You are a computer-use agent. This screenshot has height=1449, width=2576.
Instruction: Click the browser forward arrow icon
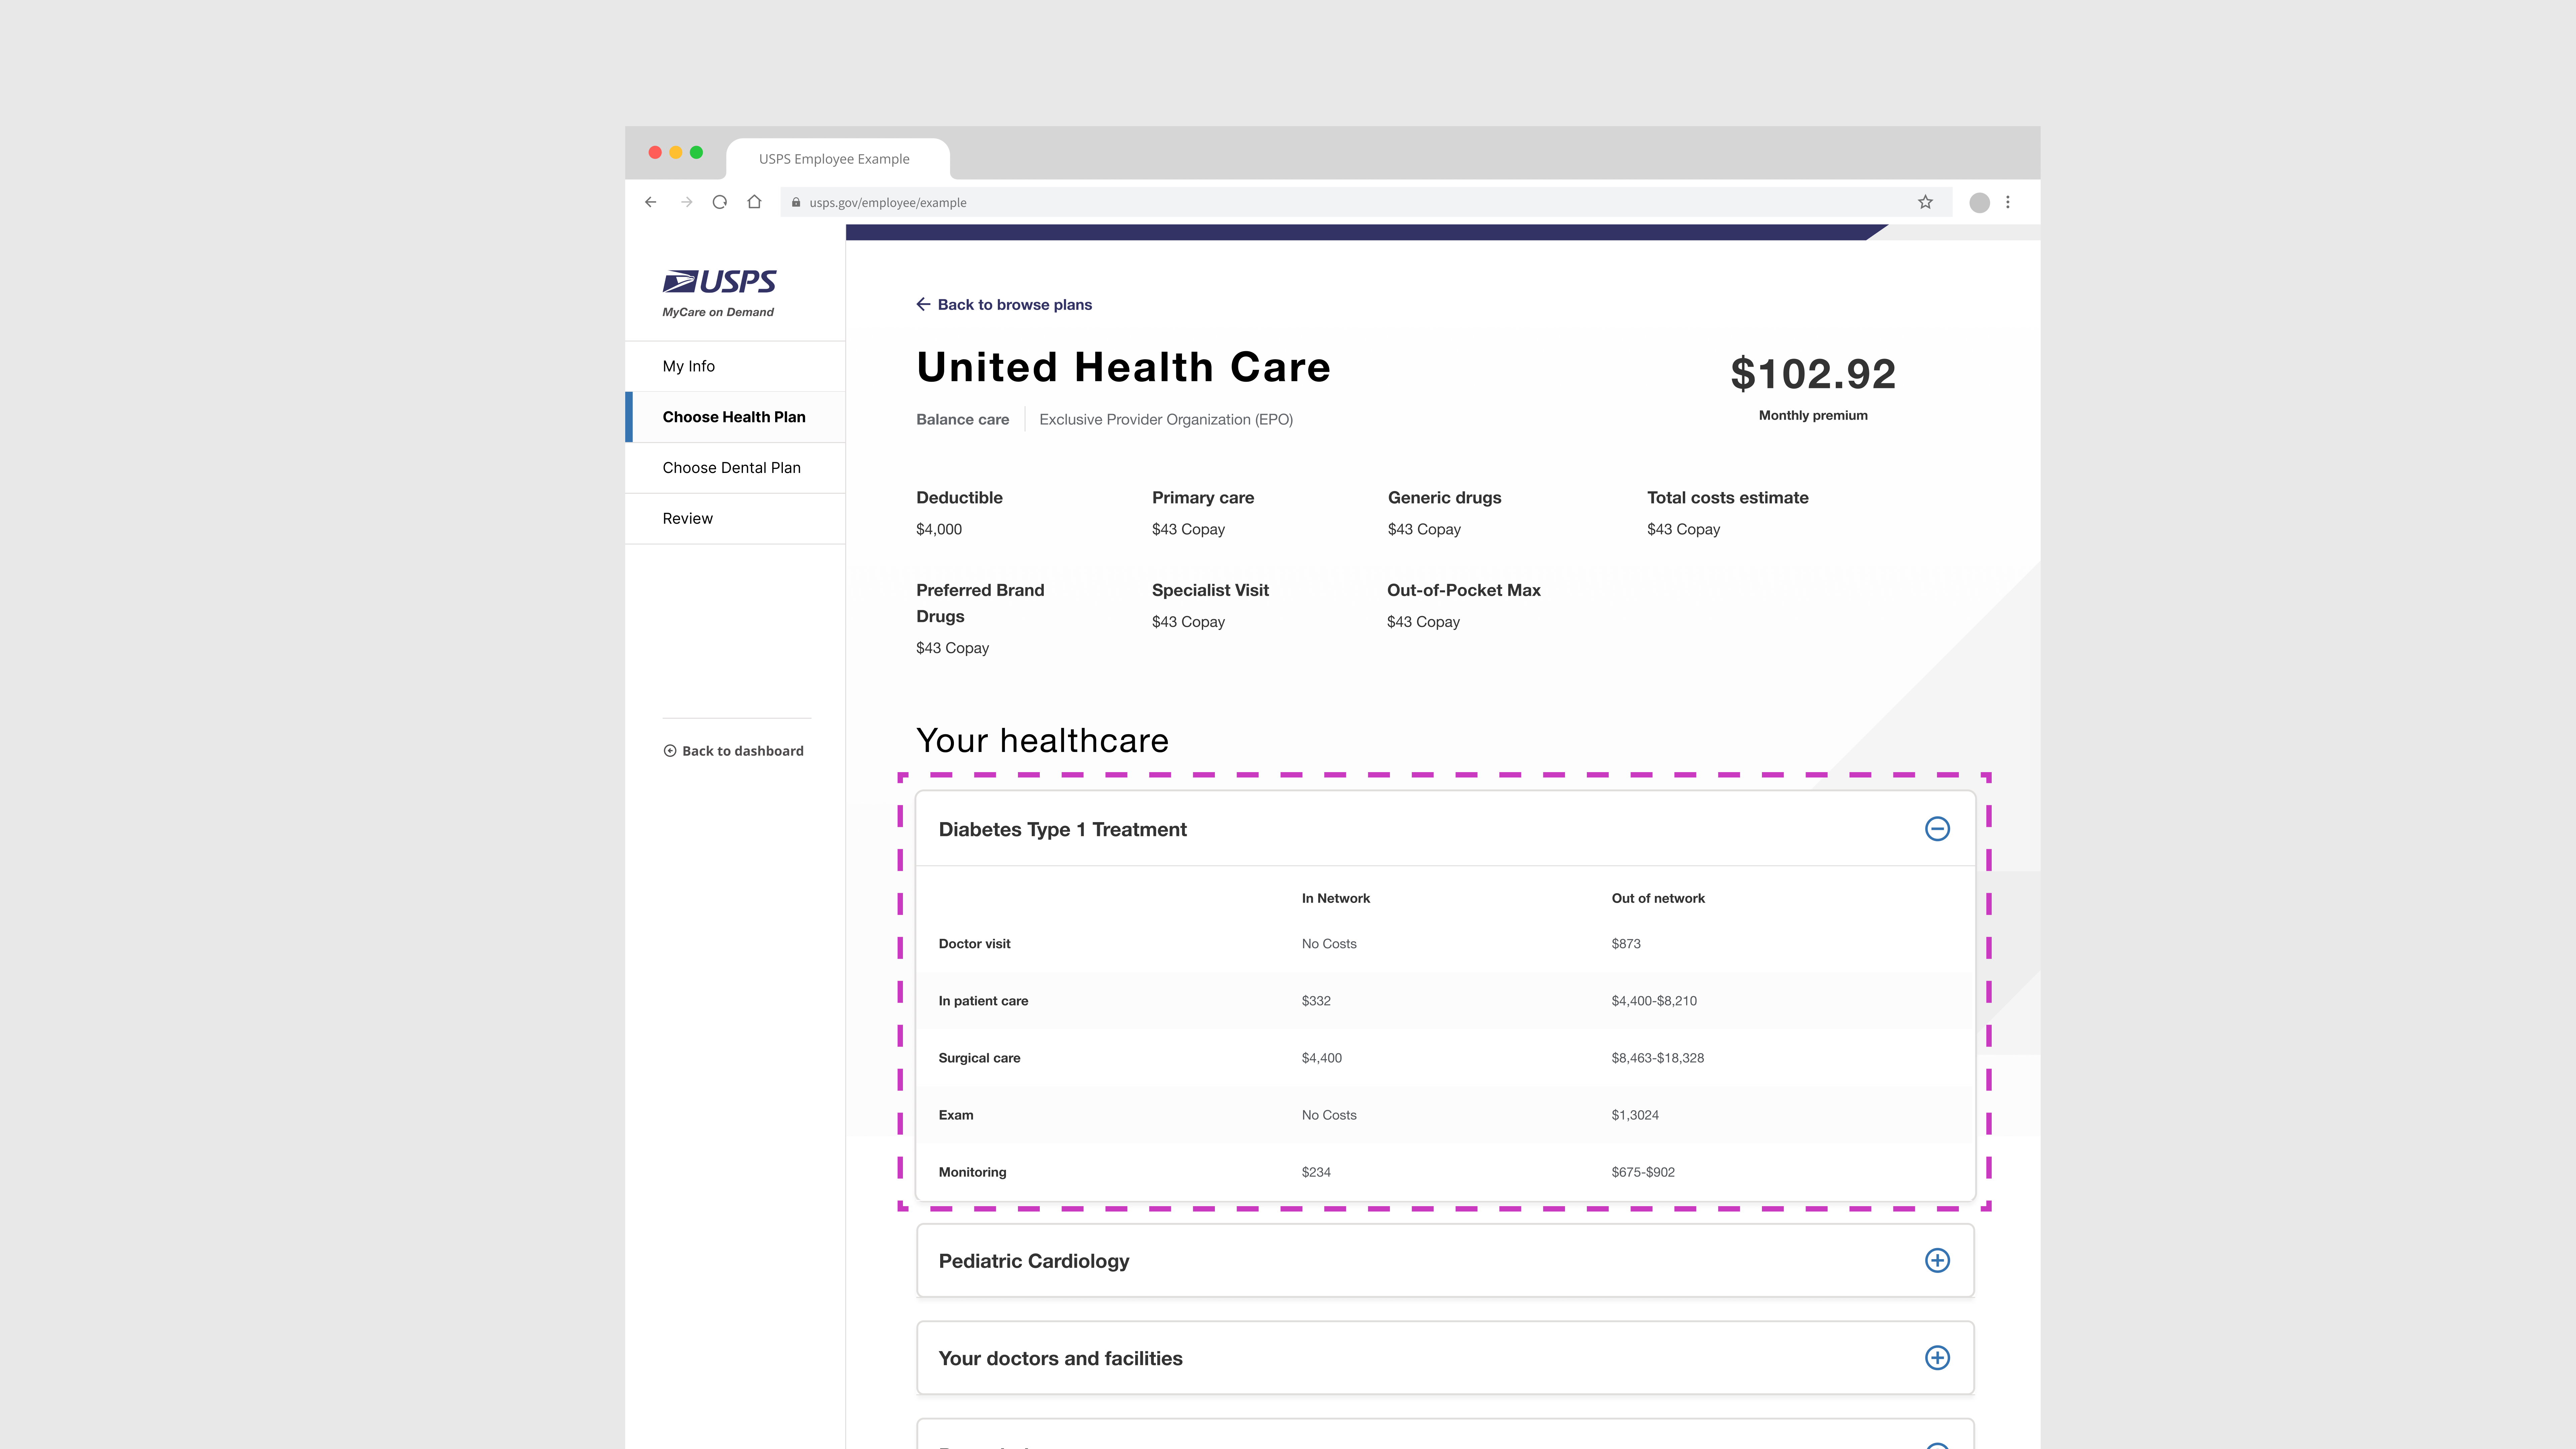click(x=686, y=202)
